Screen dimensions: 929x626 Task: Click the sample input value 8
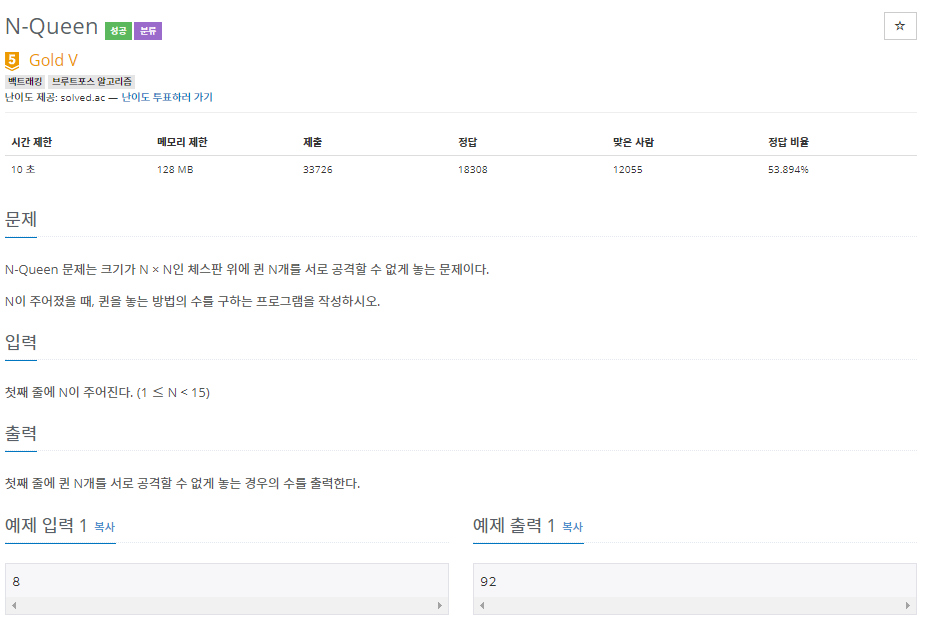click(x=16, y=582)
